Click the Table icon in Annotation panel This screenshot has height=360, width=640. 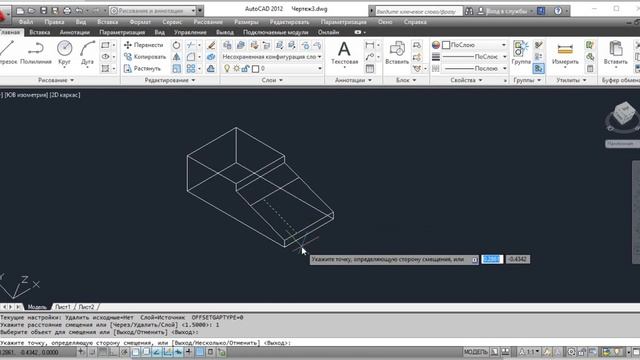[369, 69]
